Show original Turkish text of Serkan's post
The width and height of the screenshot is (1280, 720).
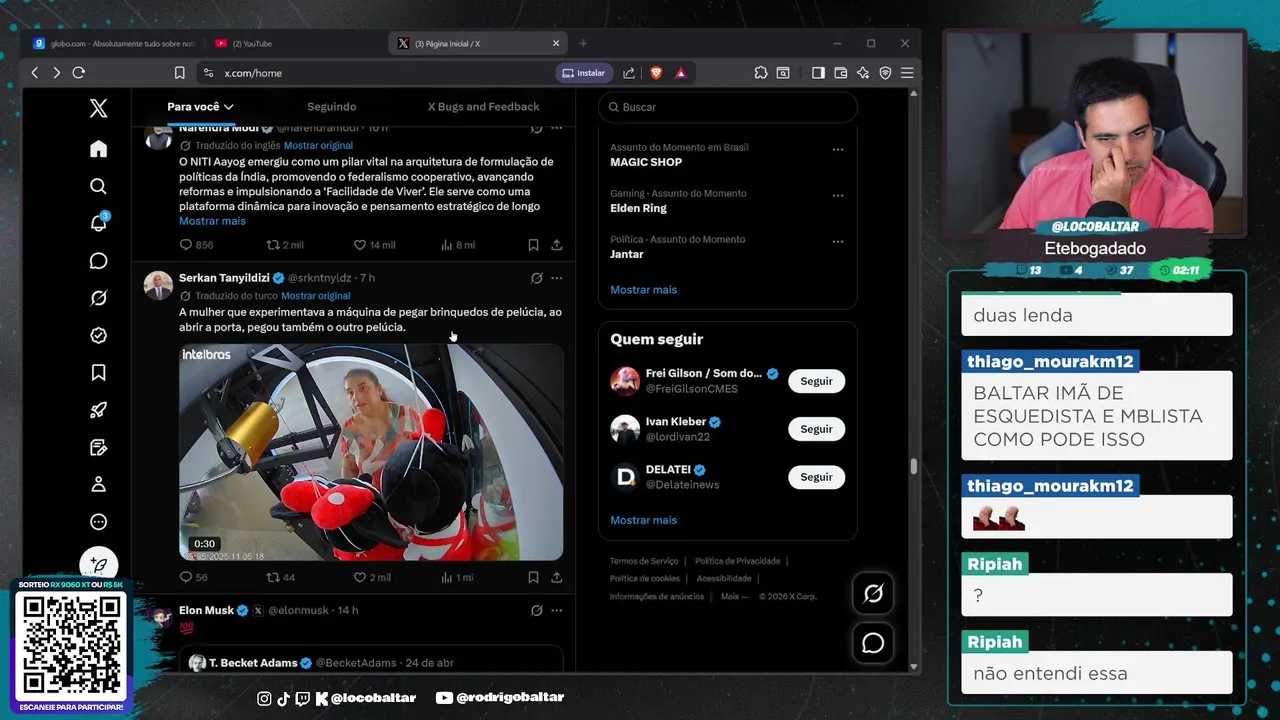(315, 296)
